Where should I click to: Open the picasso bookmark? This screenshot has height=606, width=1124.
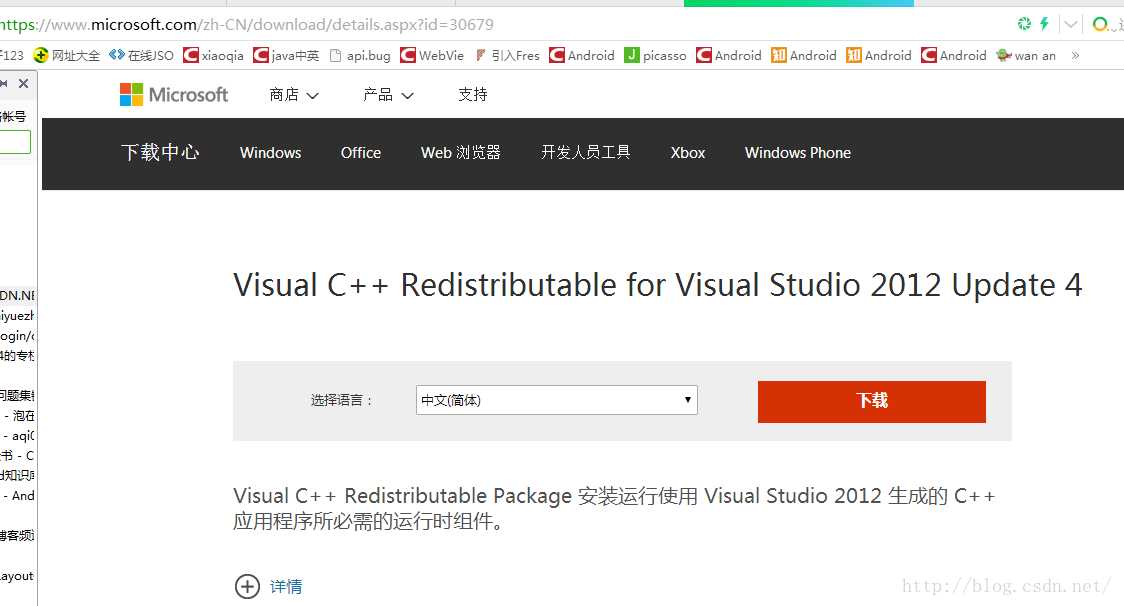point(655,55)
